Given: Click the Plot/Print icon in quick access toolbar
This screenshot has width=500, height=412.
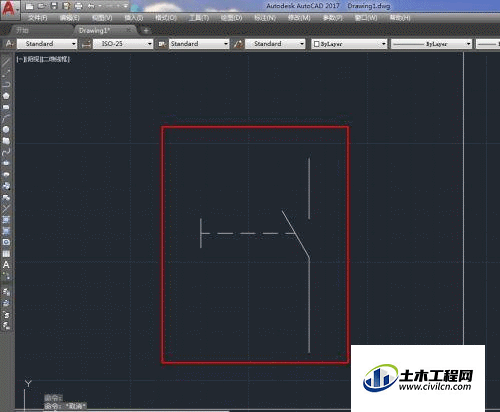Looking at the screenshot, I should (x=78, y=6).
